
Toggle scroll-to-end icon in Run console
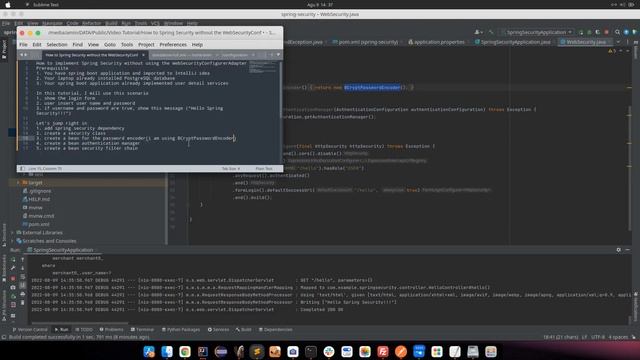pos(22,285)
